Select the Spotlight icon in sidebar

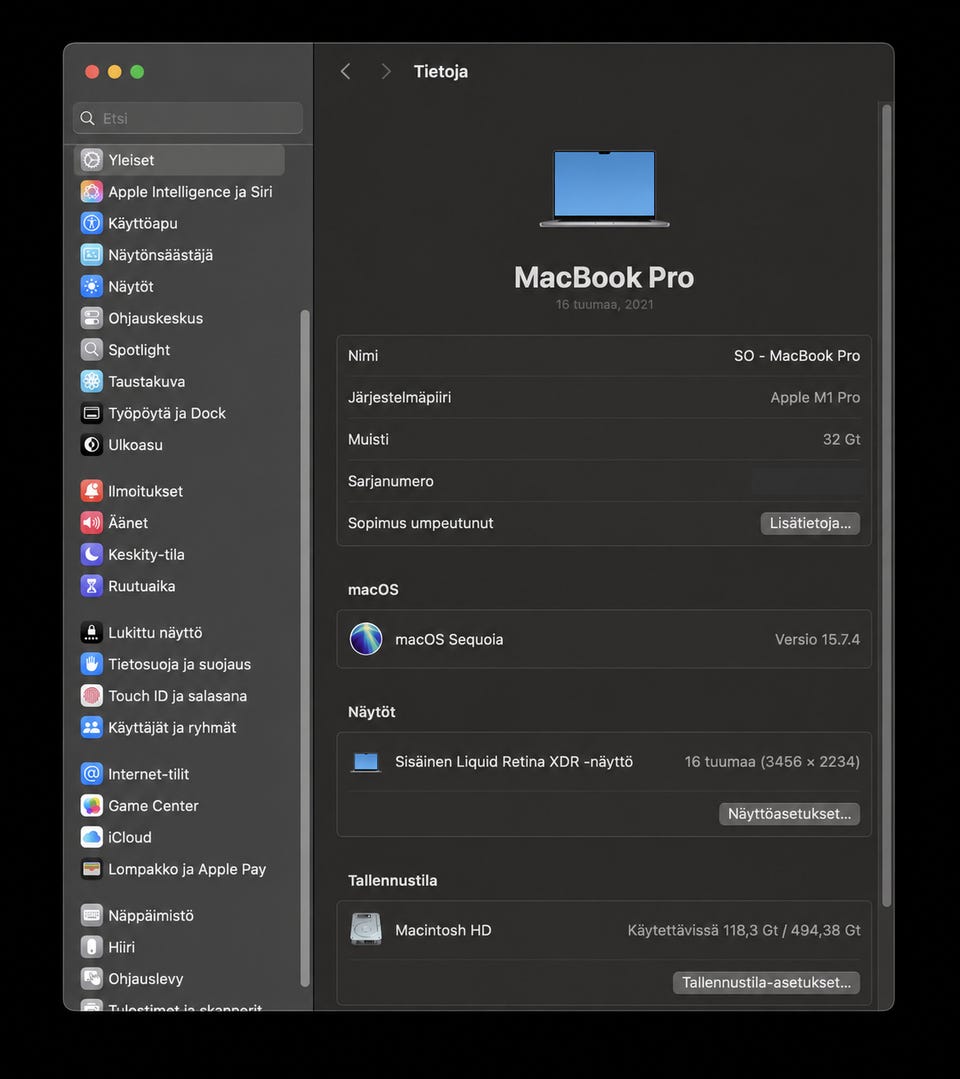pyautogui.click(x=92, y=350)
